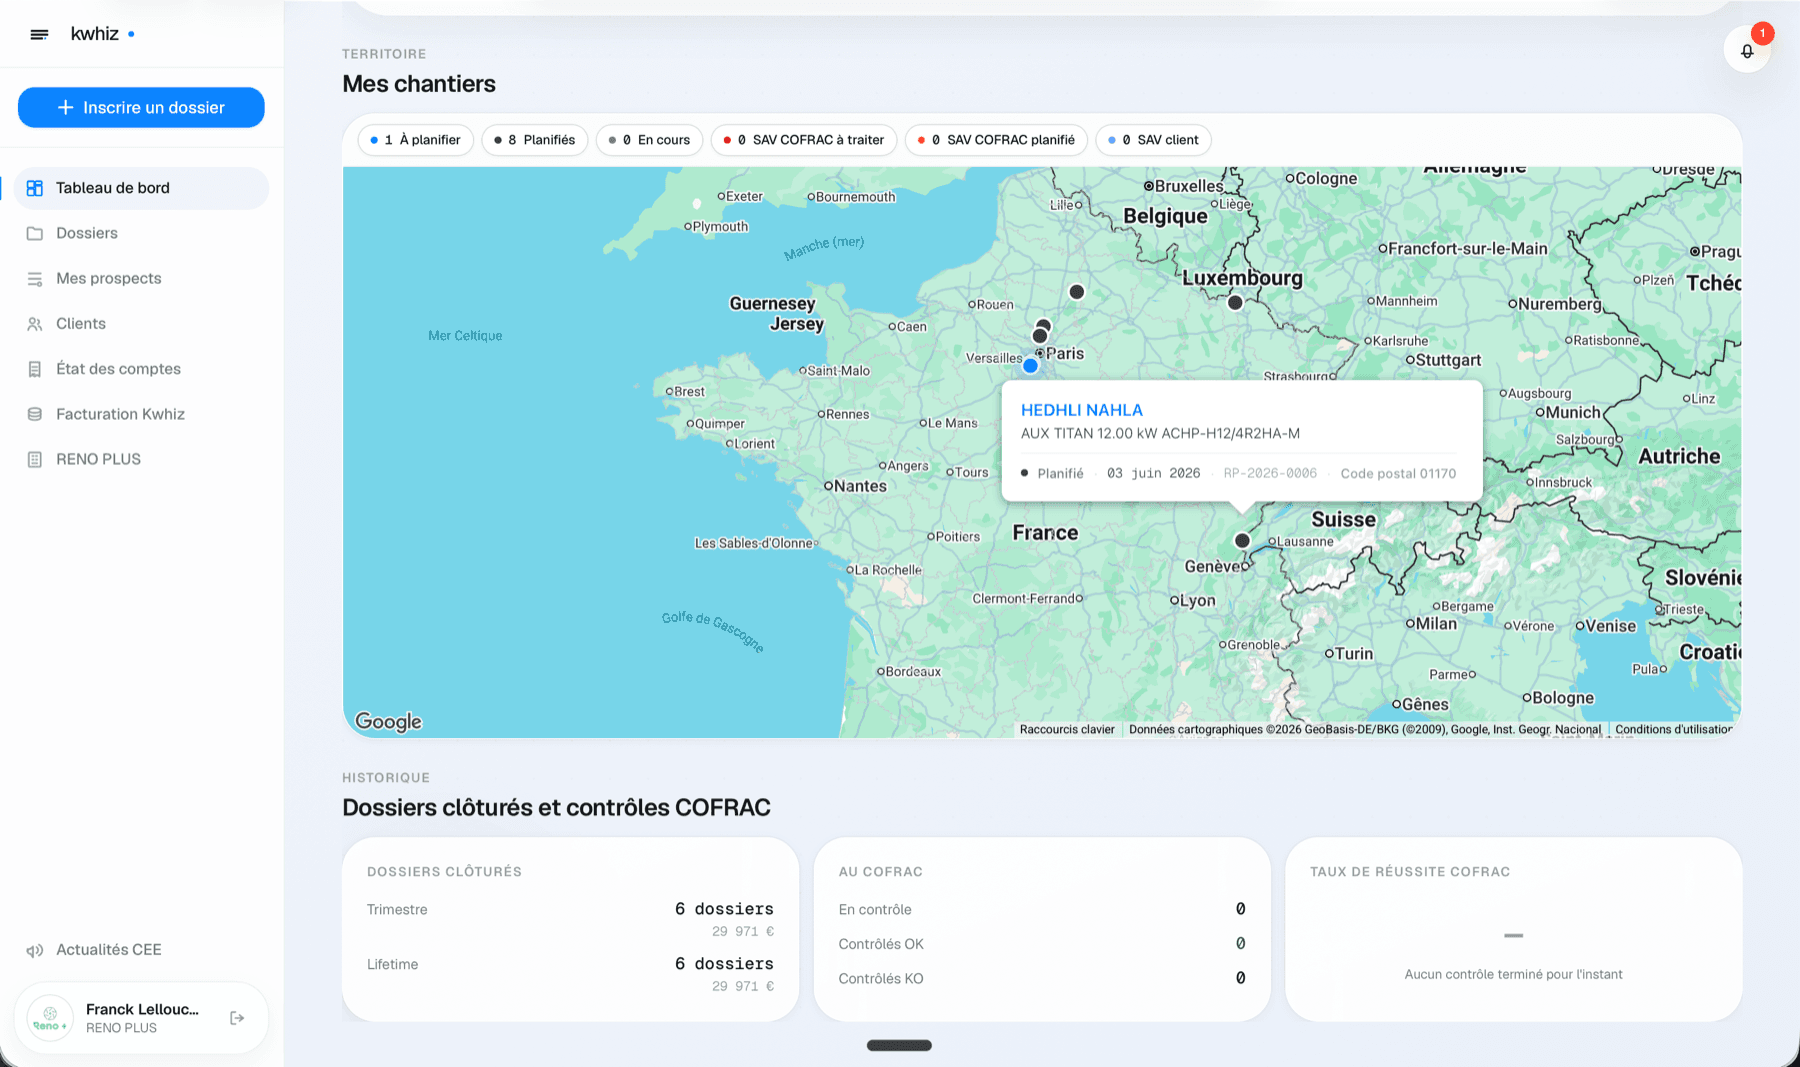Click the Paris label on the map
Viewport: 1800px width, 1067px height.
1065,354
